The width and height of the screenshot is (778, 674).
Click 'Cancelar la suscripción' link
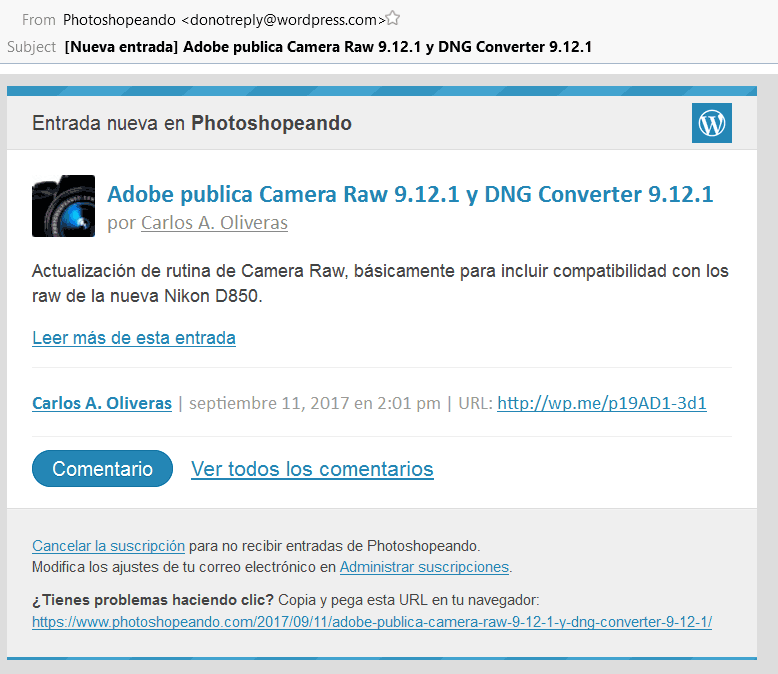click(108, 546)
